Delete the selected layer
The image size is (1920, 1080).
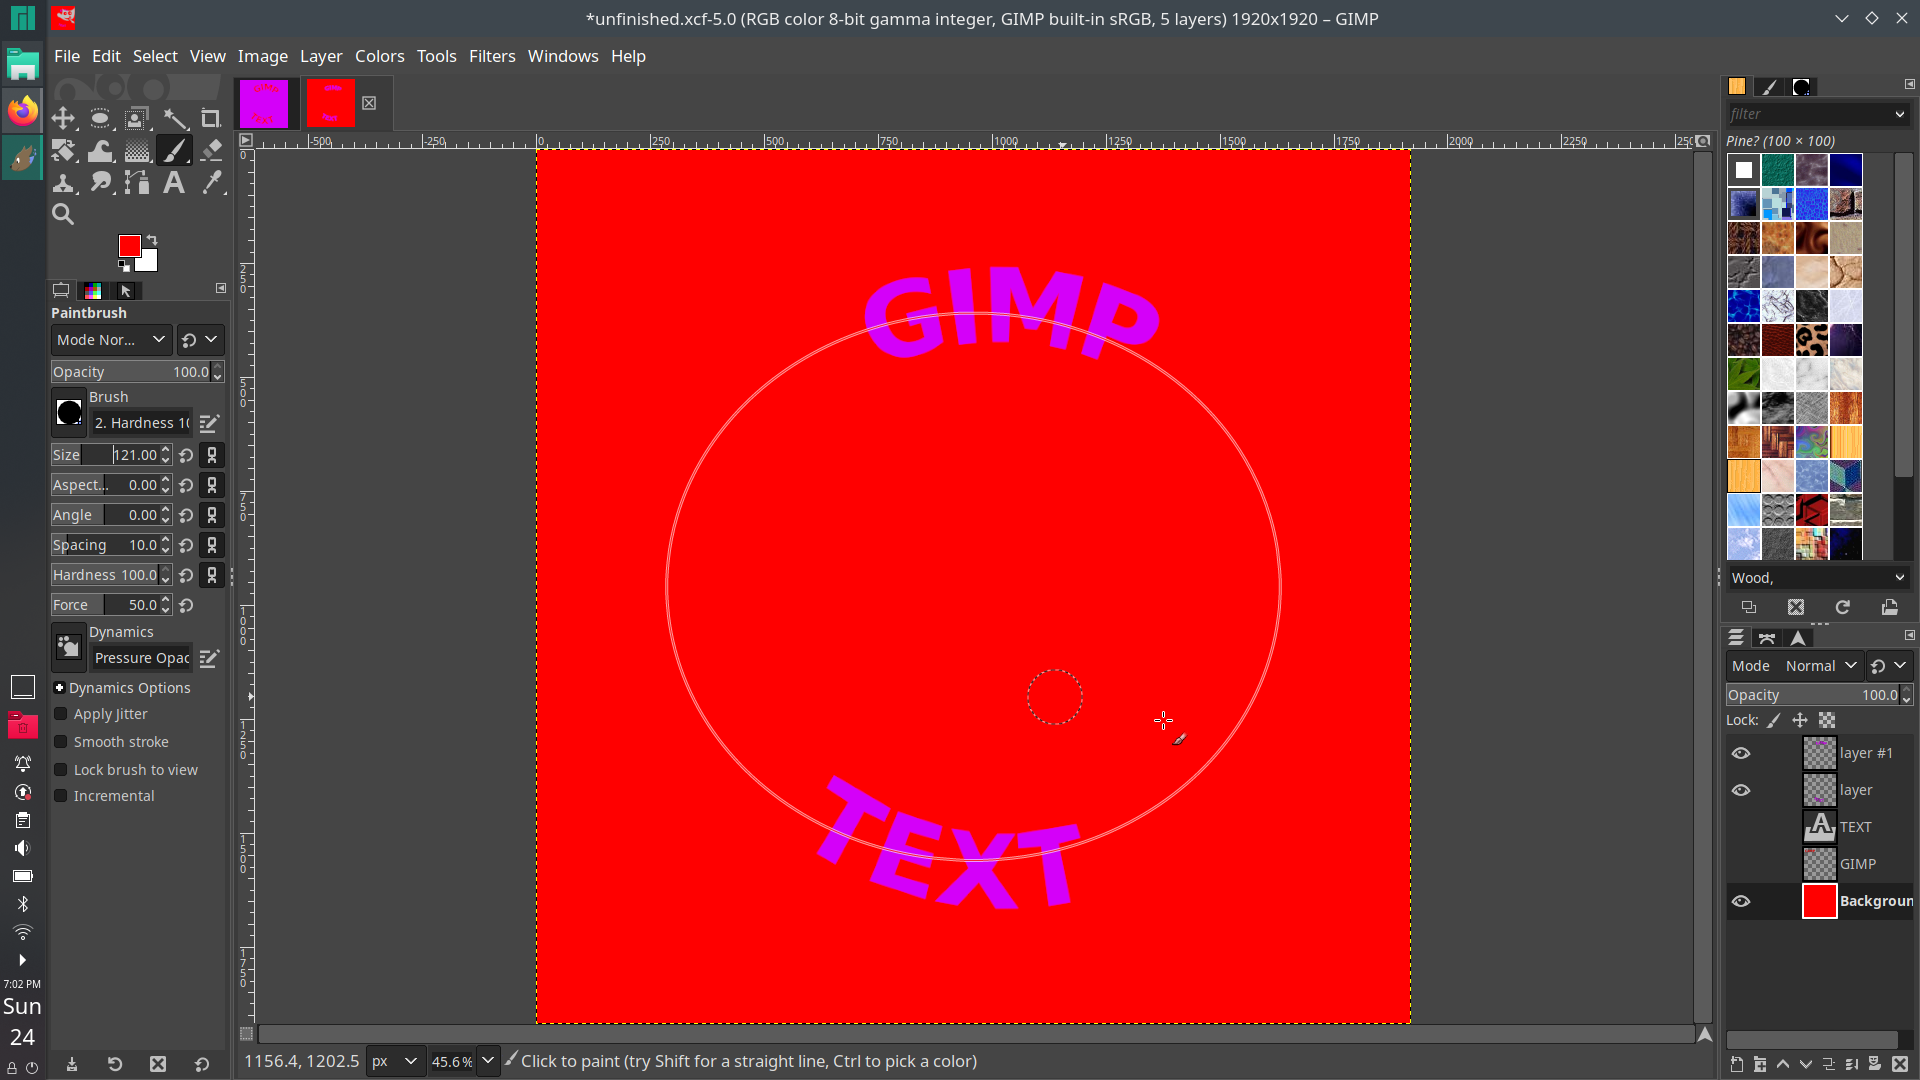(1900, 1065)
